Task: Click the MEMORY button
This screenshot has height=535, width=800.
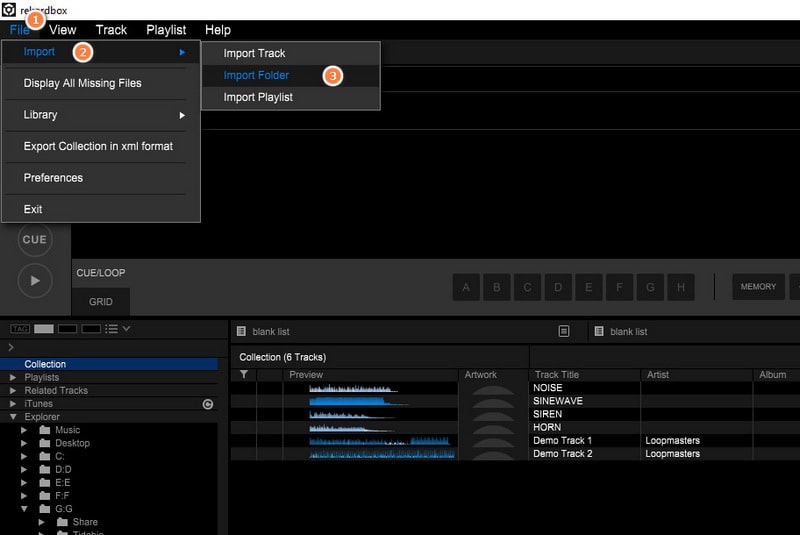Action: pos(758,287)
